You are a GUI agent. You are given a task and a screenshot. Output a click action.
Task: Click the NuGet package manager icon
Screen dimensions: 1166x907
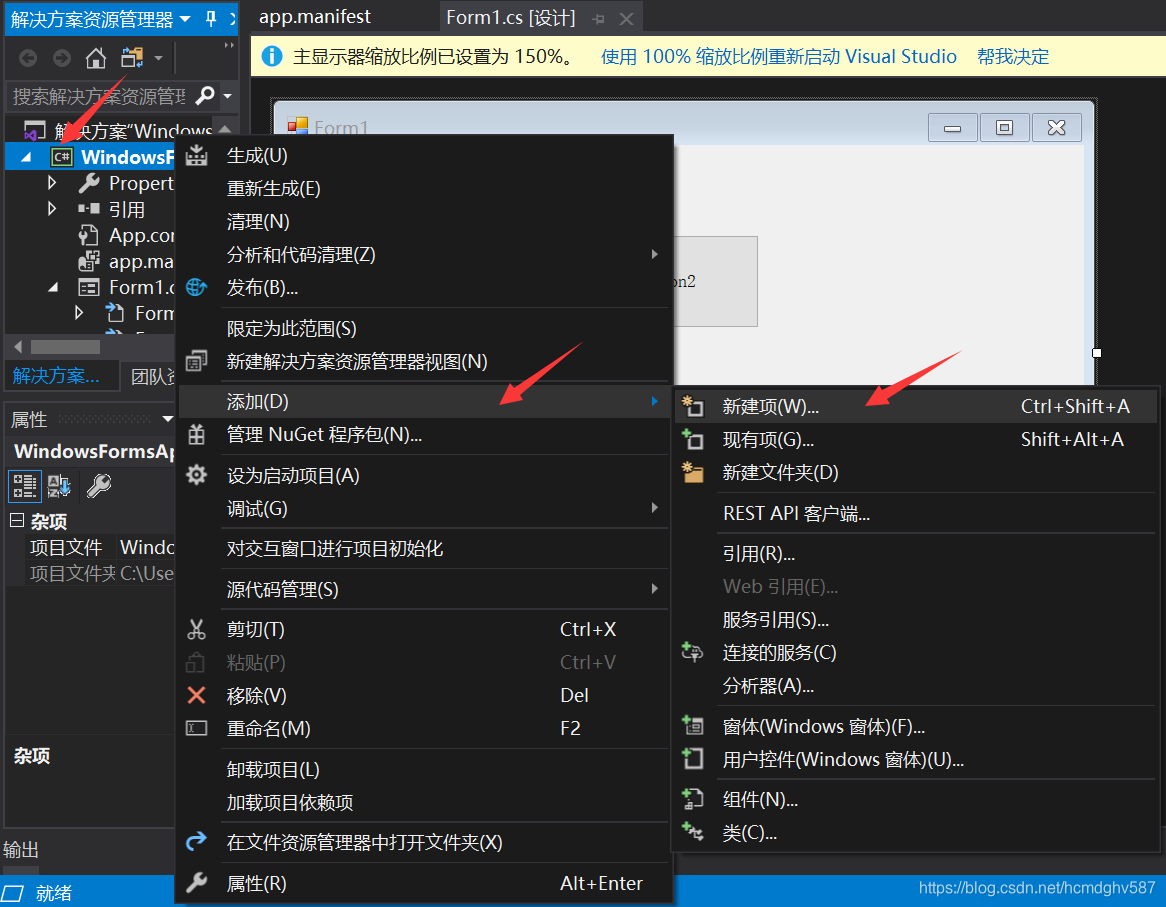pos(196,434)
